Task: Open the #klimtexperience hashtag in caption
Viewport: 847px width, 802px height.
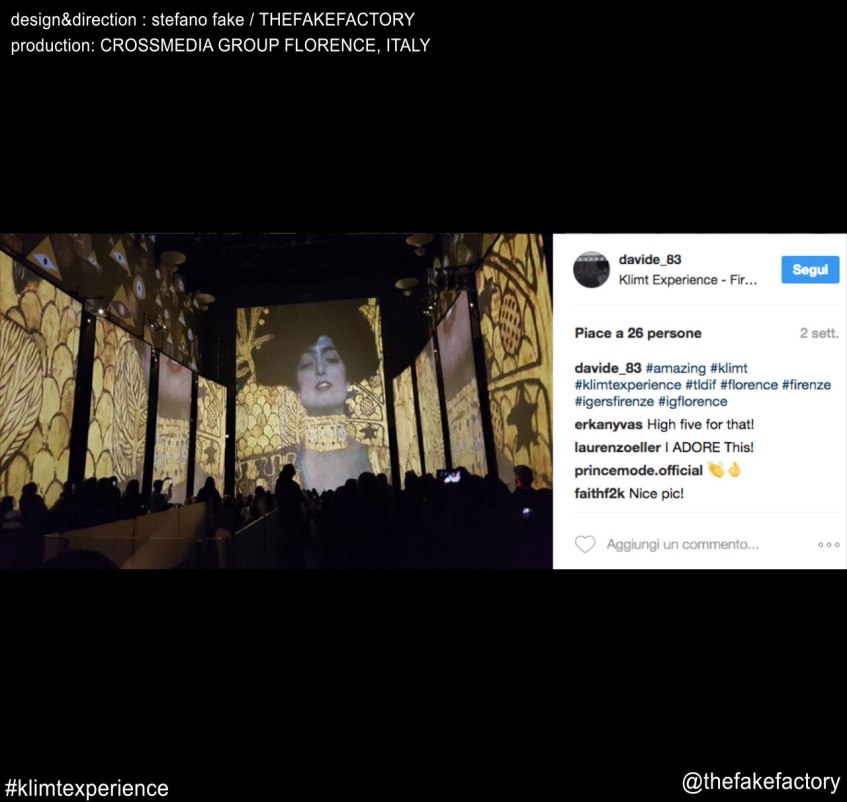Action: (x=628, y=385)
